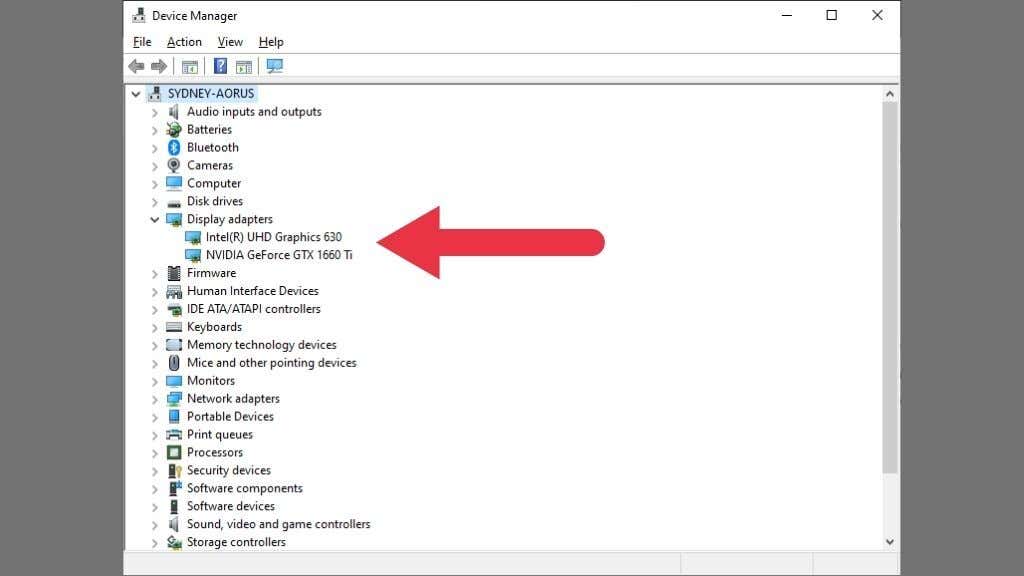Expand the Audio inputs and outputs category
1024x576 pixels.
(155, 112)
